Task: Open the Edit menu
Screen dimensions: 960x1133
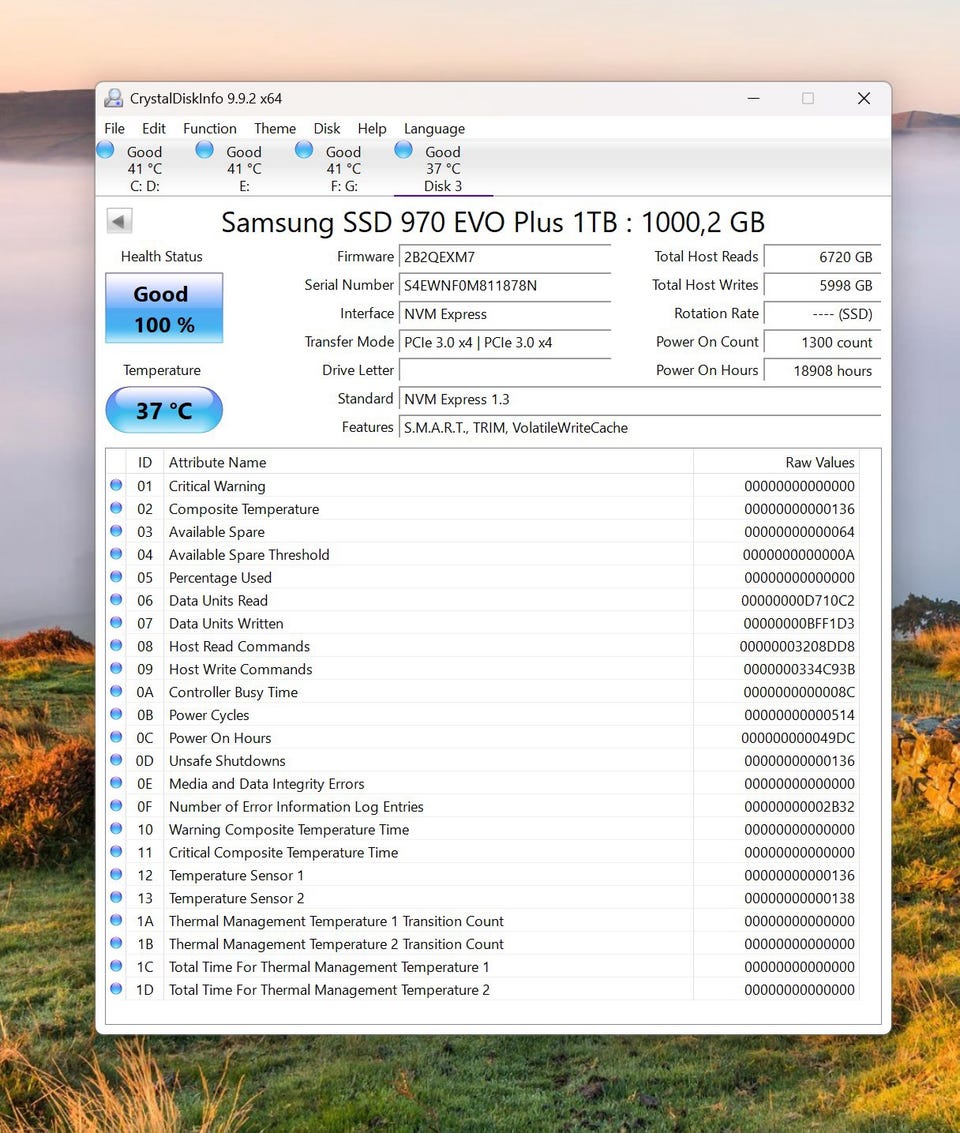Action: point(154,129)
